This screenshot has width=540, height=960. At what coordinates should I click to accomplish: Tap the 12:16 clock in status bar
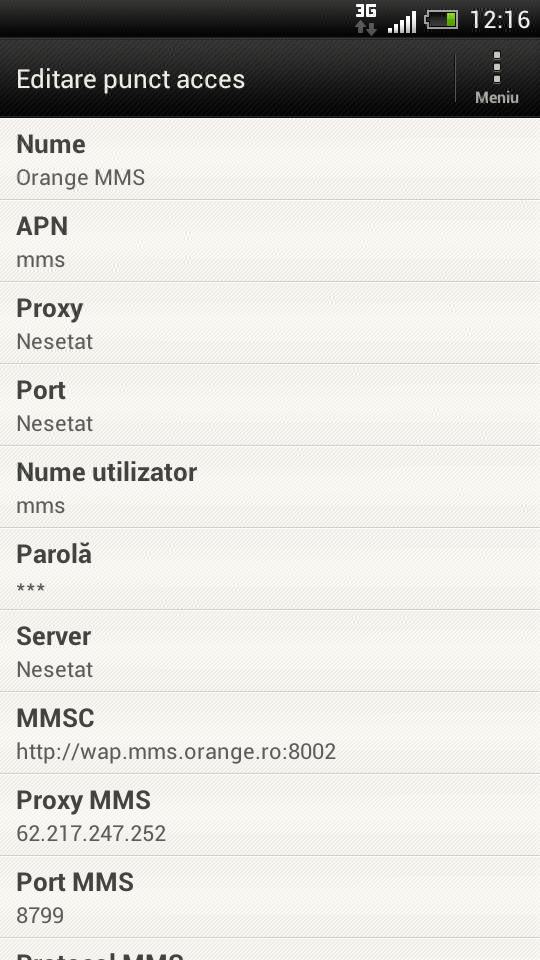[500, 20]
